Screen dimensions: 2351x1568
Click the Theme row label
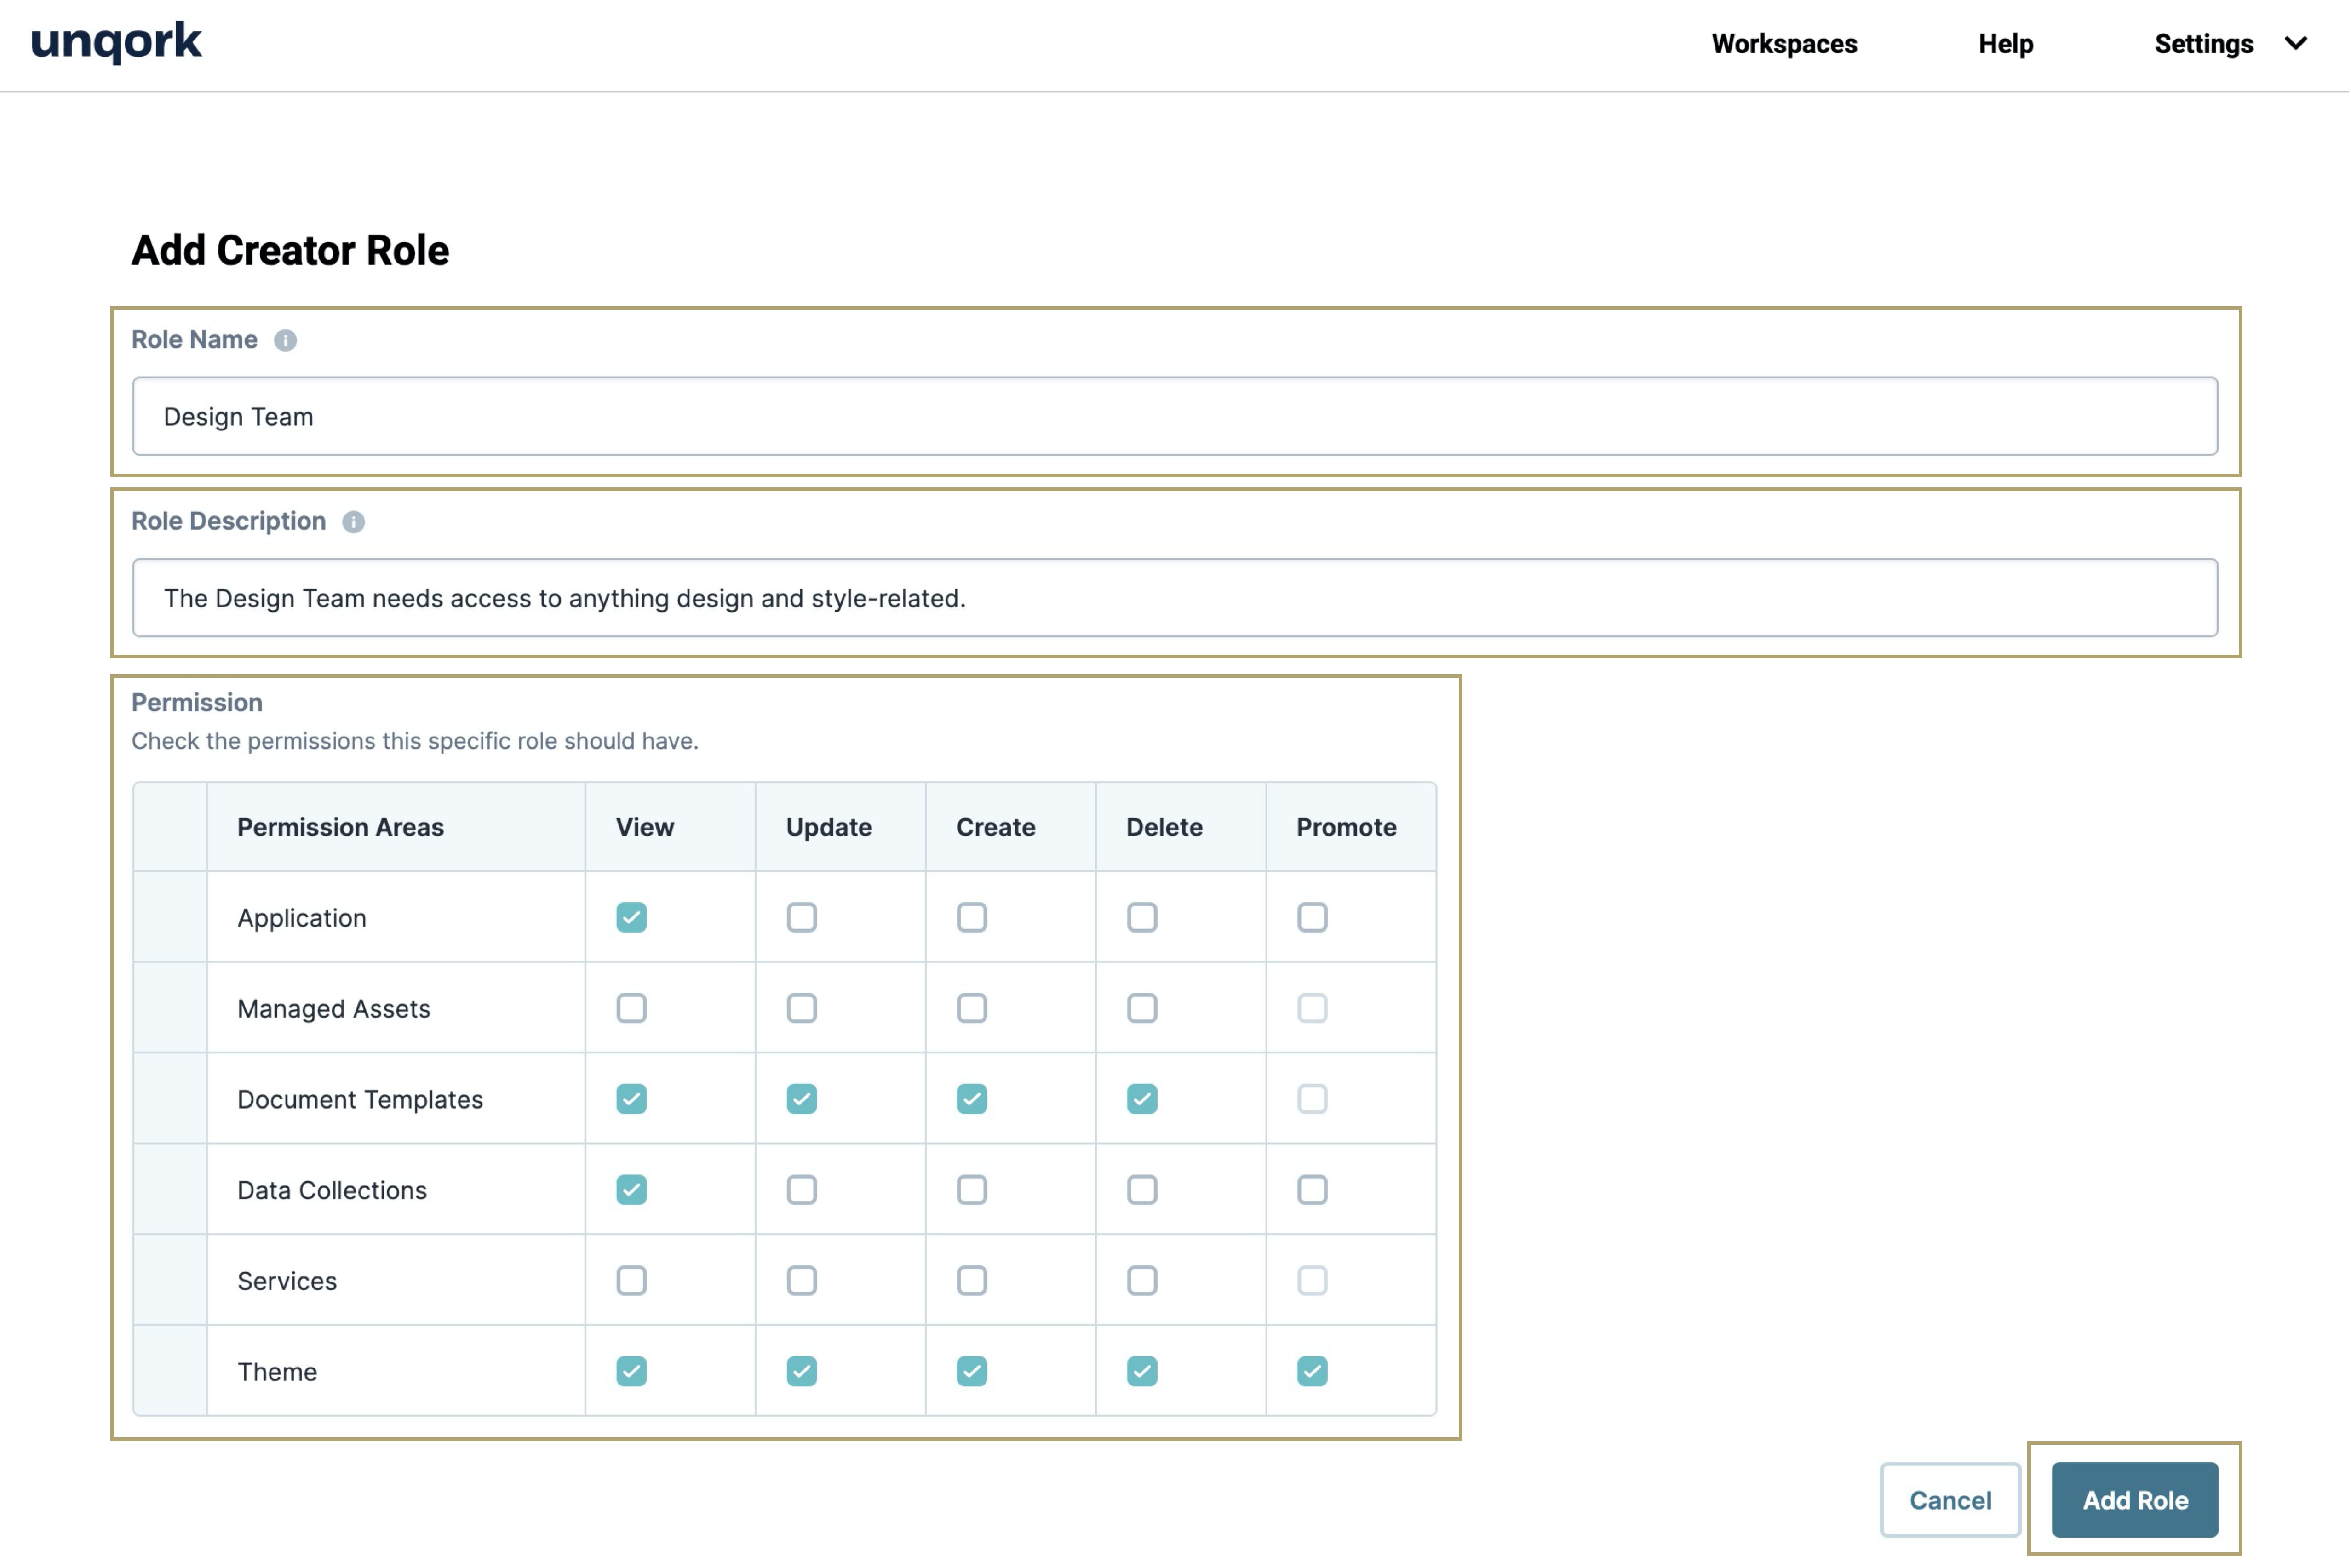[277, 1373]
